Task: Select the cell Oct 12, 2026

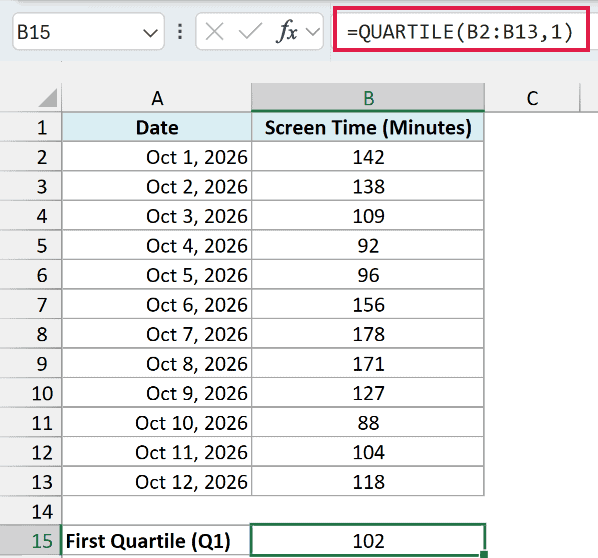Action: [157, 482]
